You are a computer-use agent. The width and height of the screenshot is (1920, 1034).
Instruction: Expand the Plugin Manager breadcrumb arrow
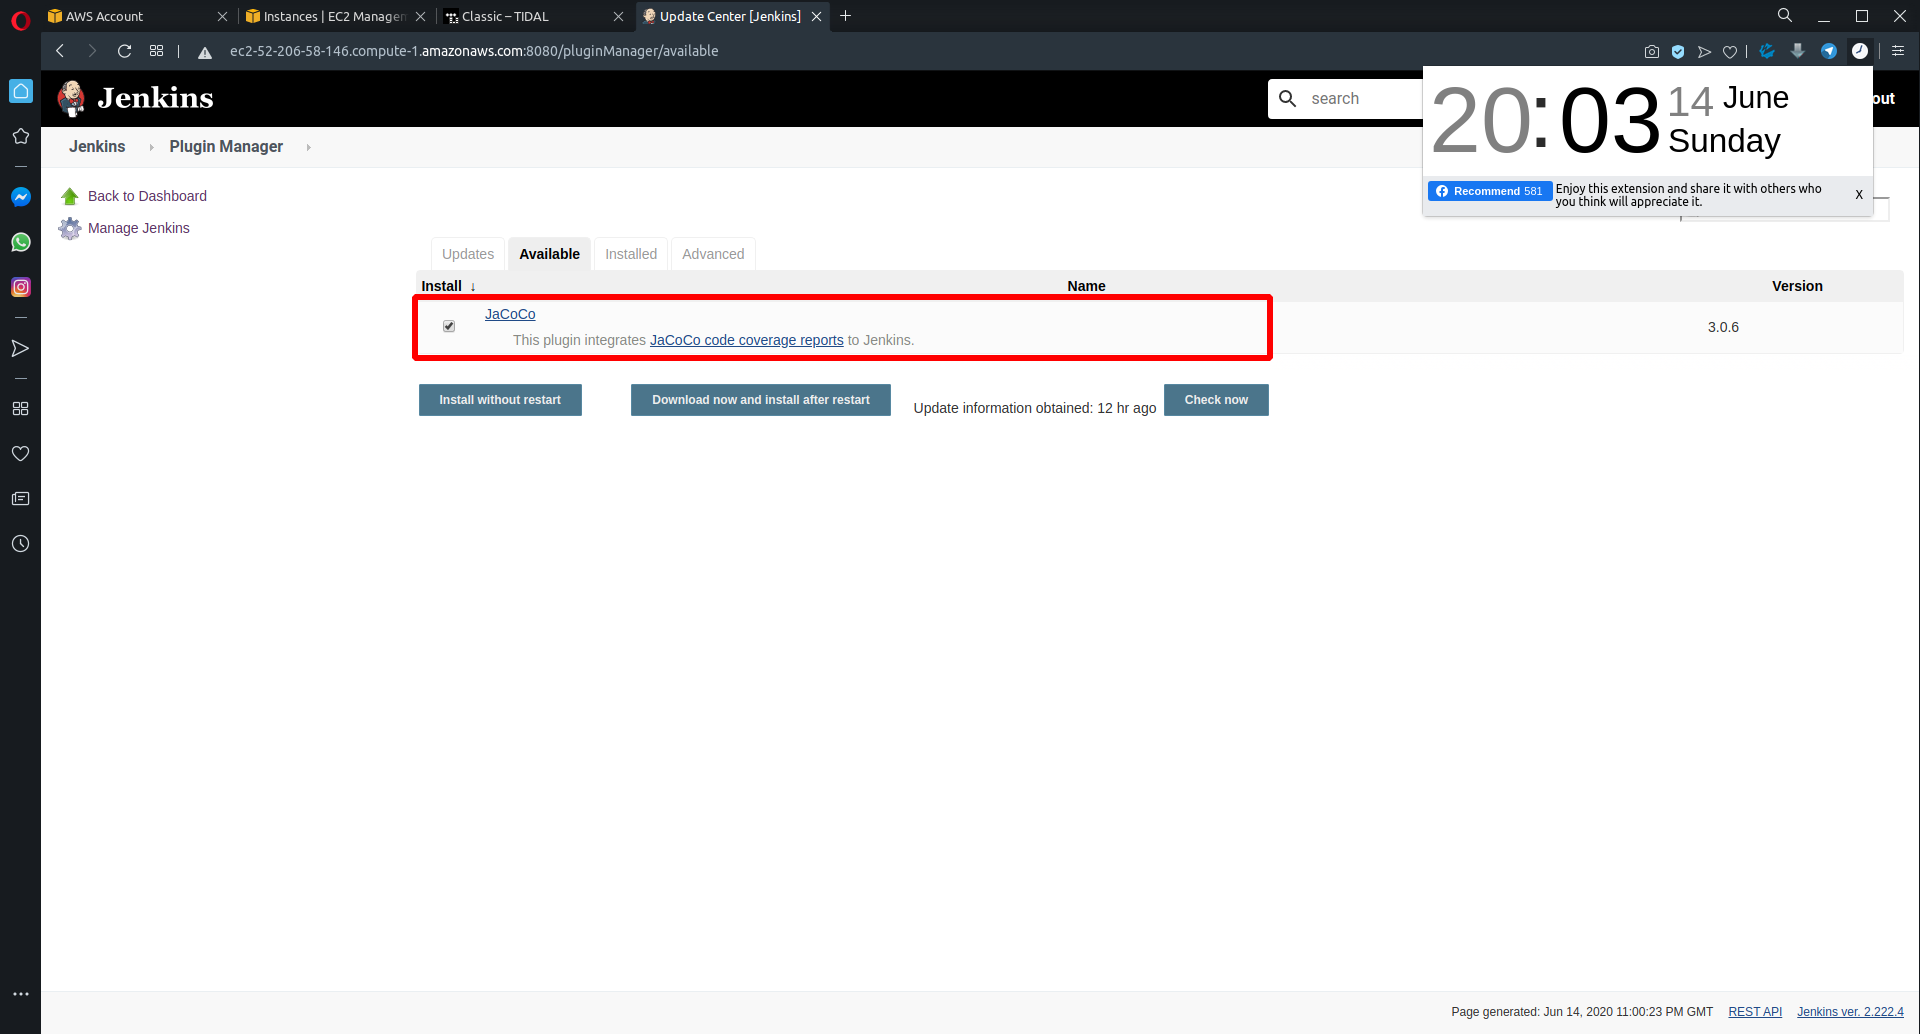pos(309,147)
